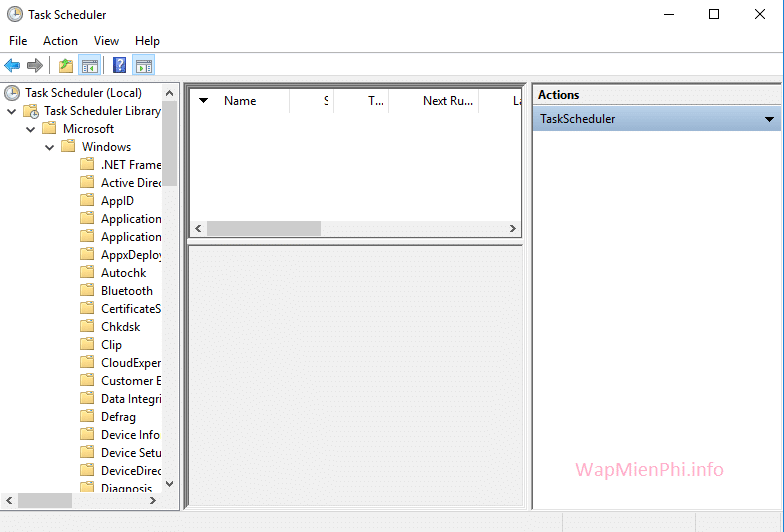Click the Back arrow toolbar icon
Image resolution: width=784 pixels, height=532 pixels.
point(12,65)
